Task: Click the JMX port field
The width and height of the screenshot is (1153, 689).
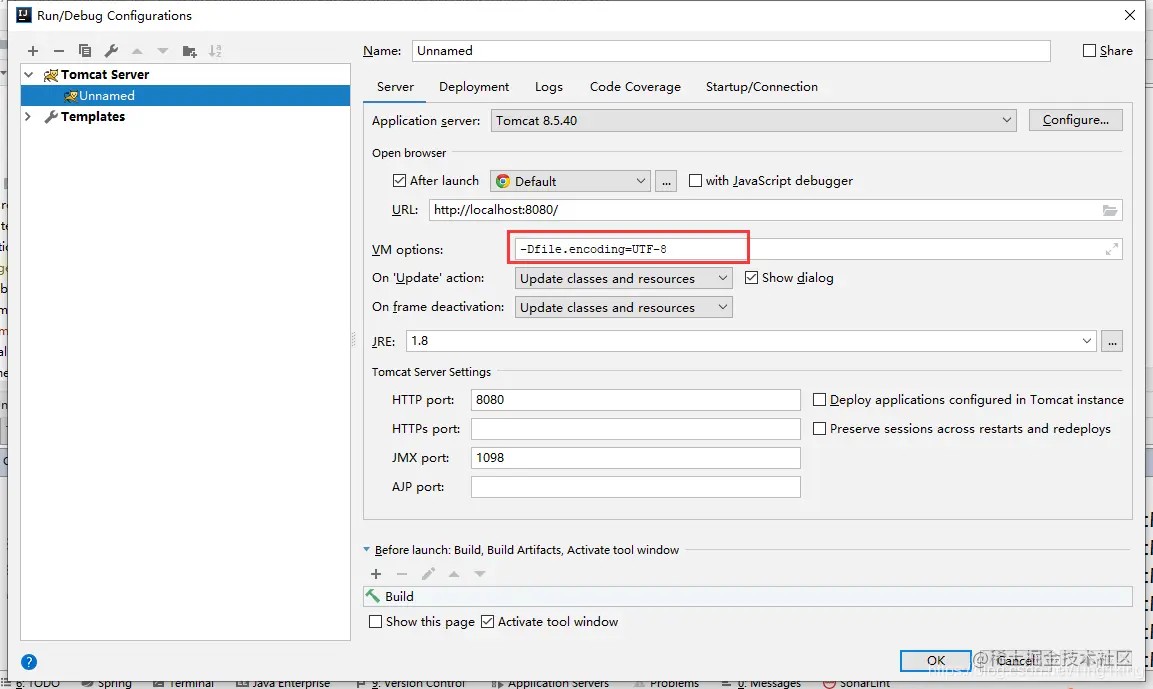Action: point(635,458)
